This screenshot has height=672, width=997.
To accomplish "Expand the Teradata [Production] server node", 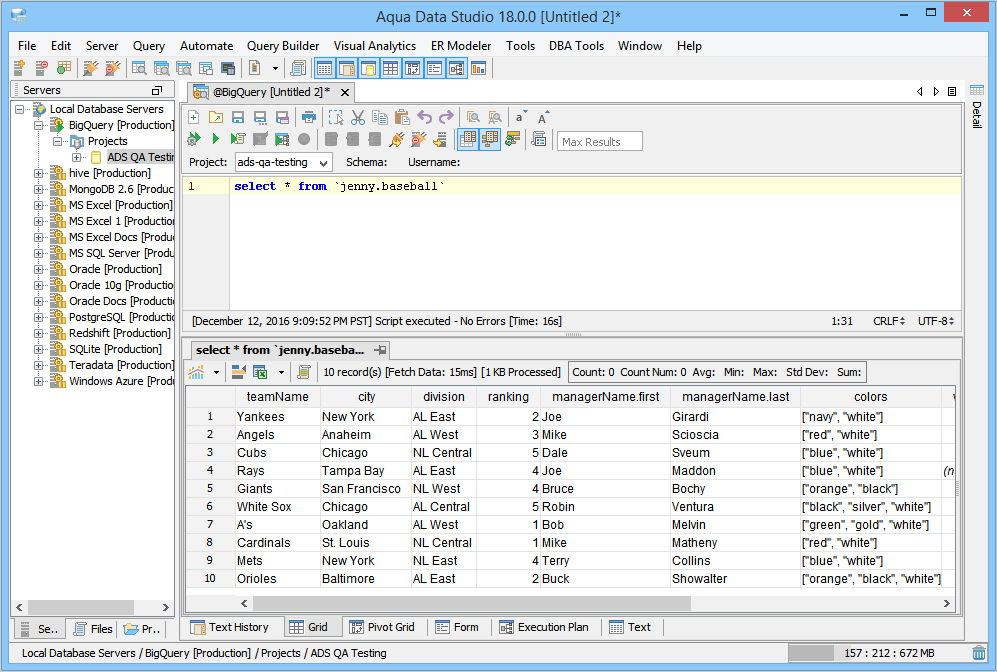I will click(39, 365).
